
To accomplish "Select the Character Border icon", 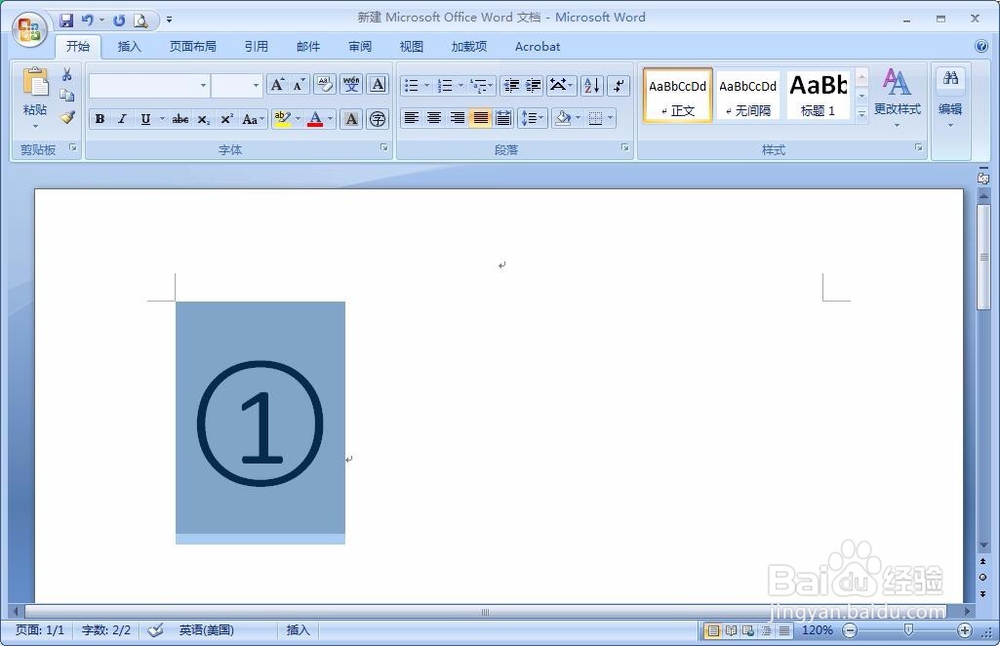I will click(x=377, y=85).
